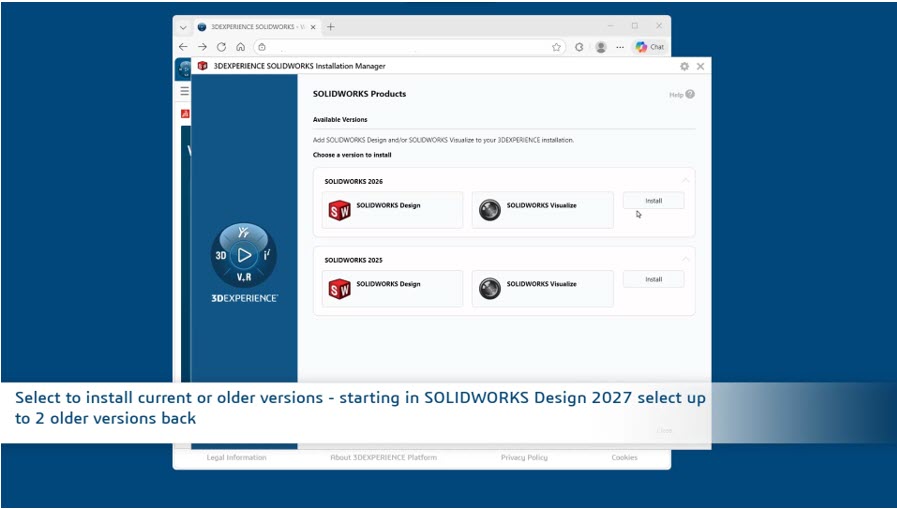Collapse the SOLIDWORKS 2025 section
This screenshot has width=897, height=509.
[685, 259]
